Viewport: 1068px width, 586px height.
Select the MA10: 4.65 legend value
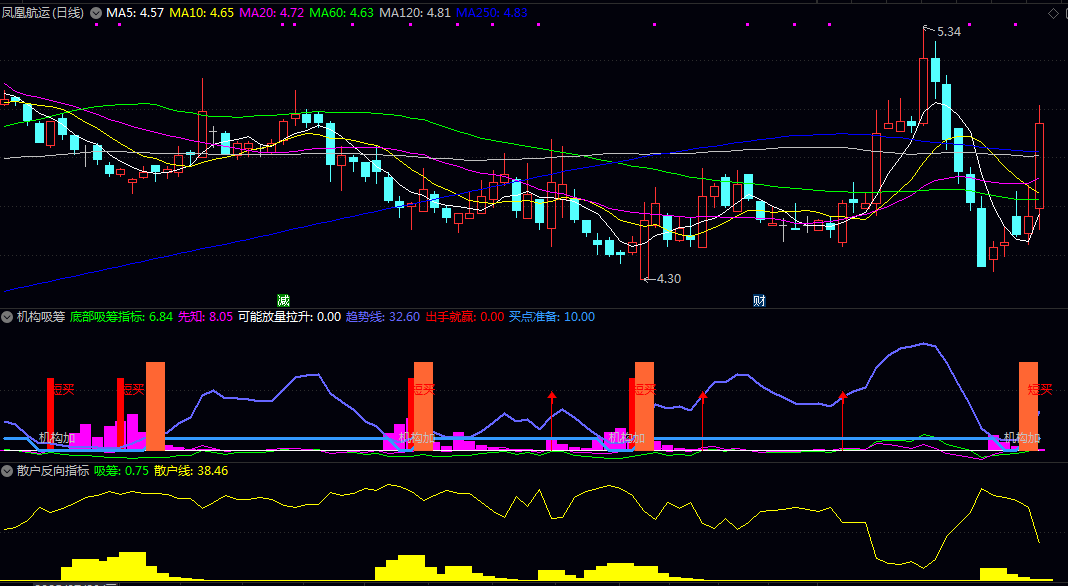click(x=202, y=13)
